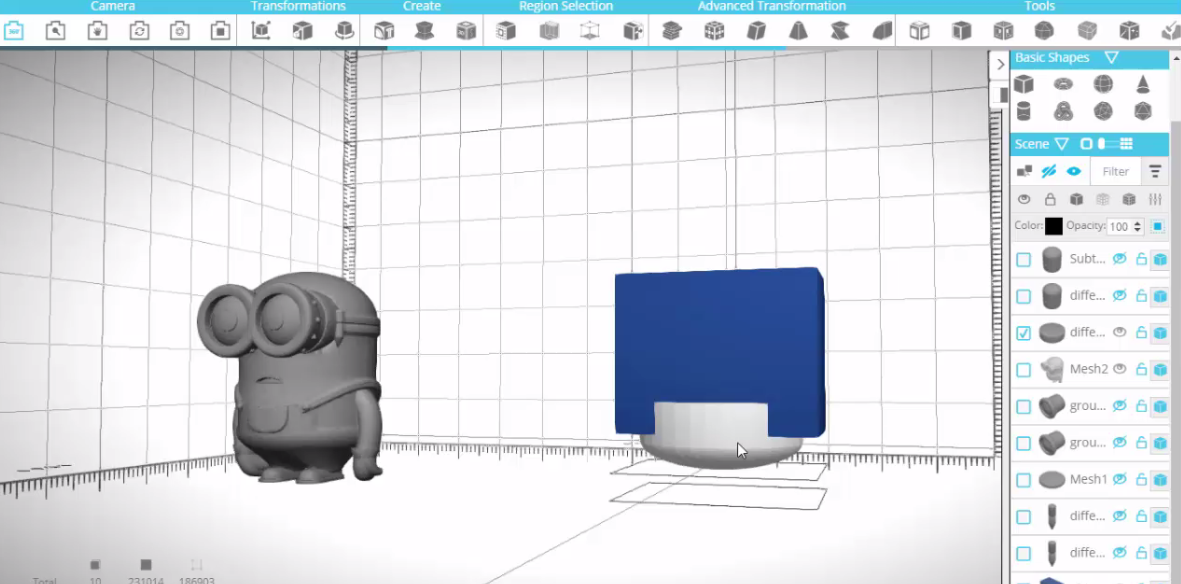Open the Transformations toolbar section
Viewport: 1181px width, 584px height.
298,6
